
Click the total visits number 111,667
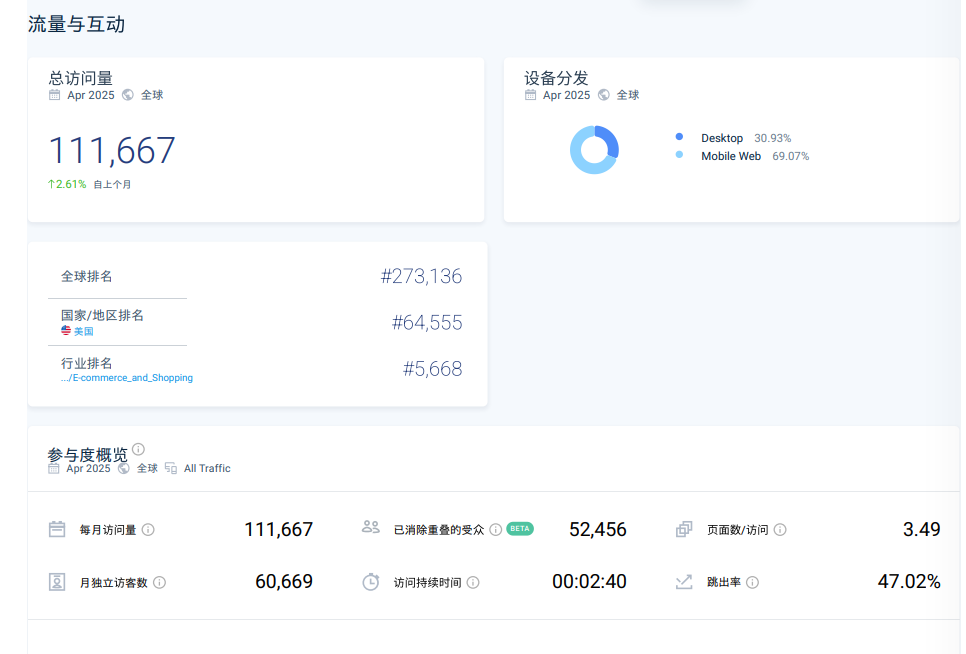coord(112,151)
